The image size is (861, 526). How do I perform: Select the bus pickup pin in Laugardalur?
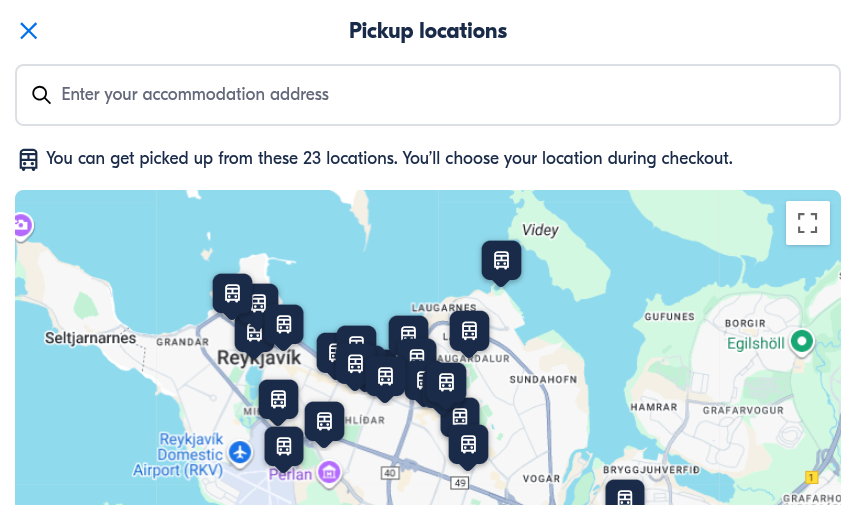pyautogui.click(x=469, y=330)
